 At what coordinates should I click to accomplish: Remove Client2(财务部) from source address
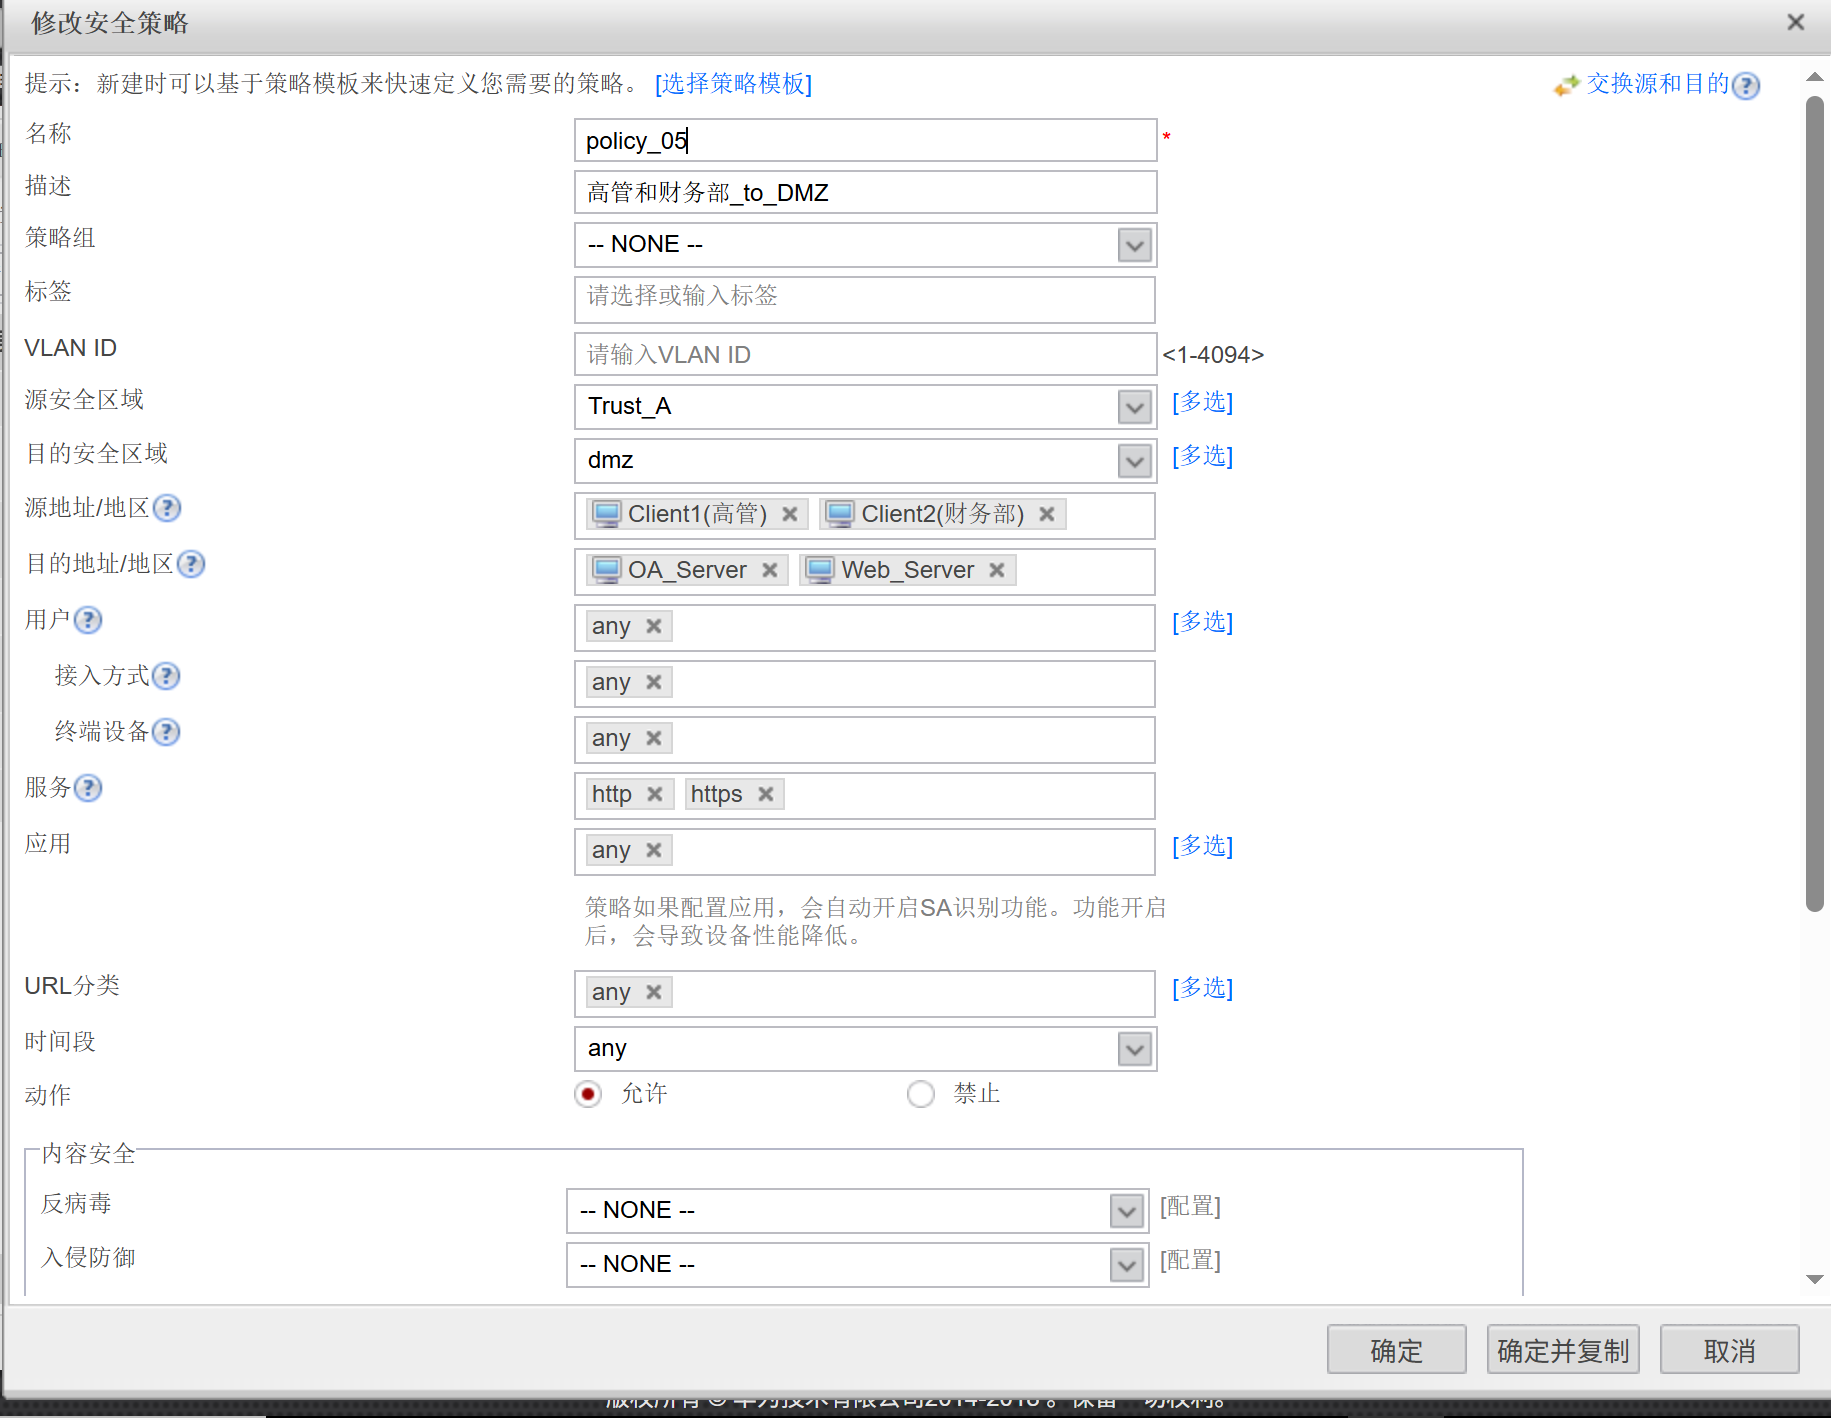pyautogui.click(x=1047, y=514)
